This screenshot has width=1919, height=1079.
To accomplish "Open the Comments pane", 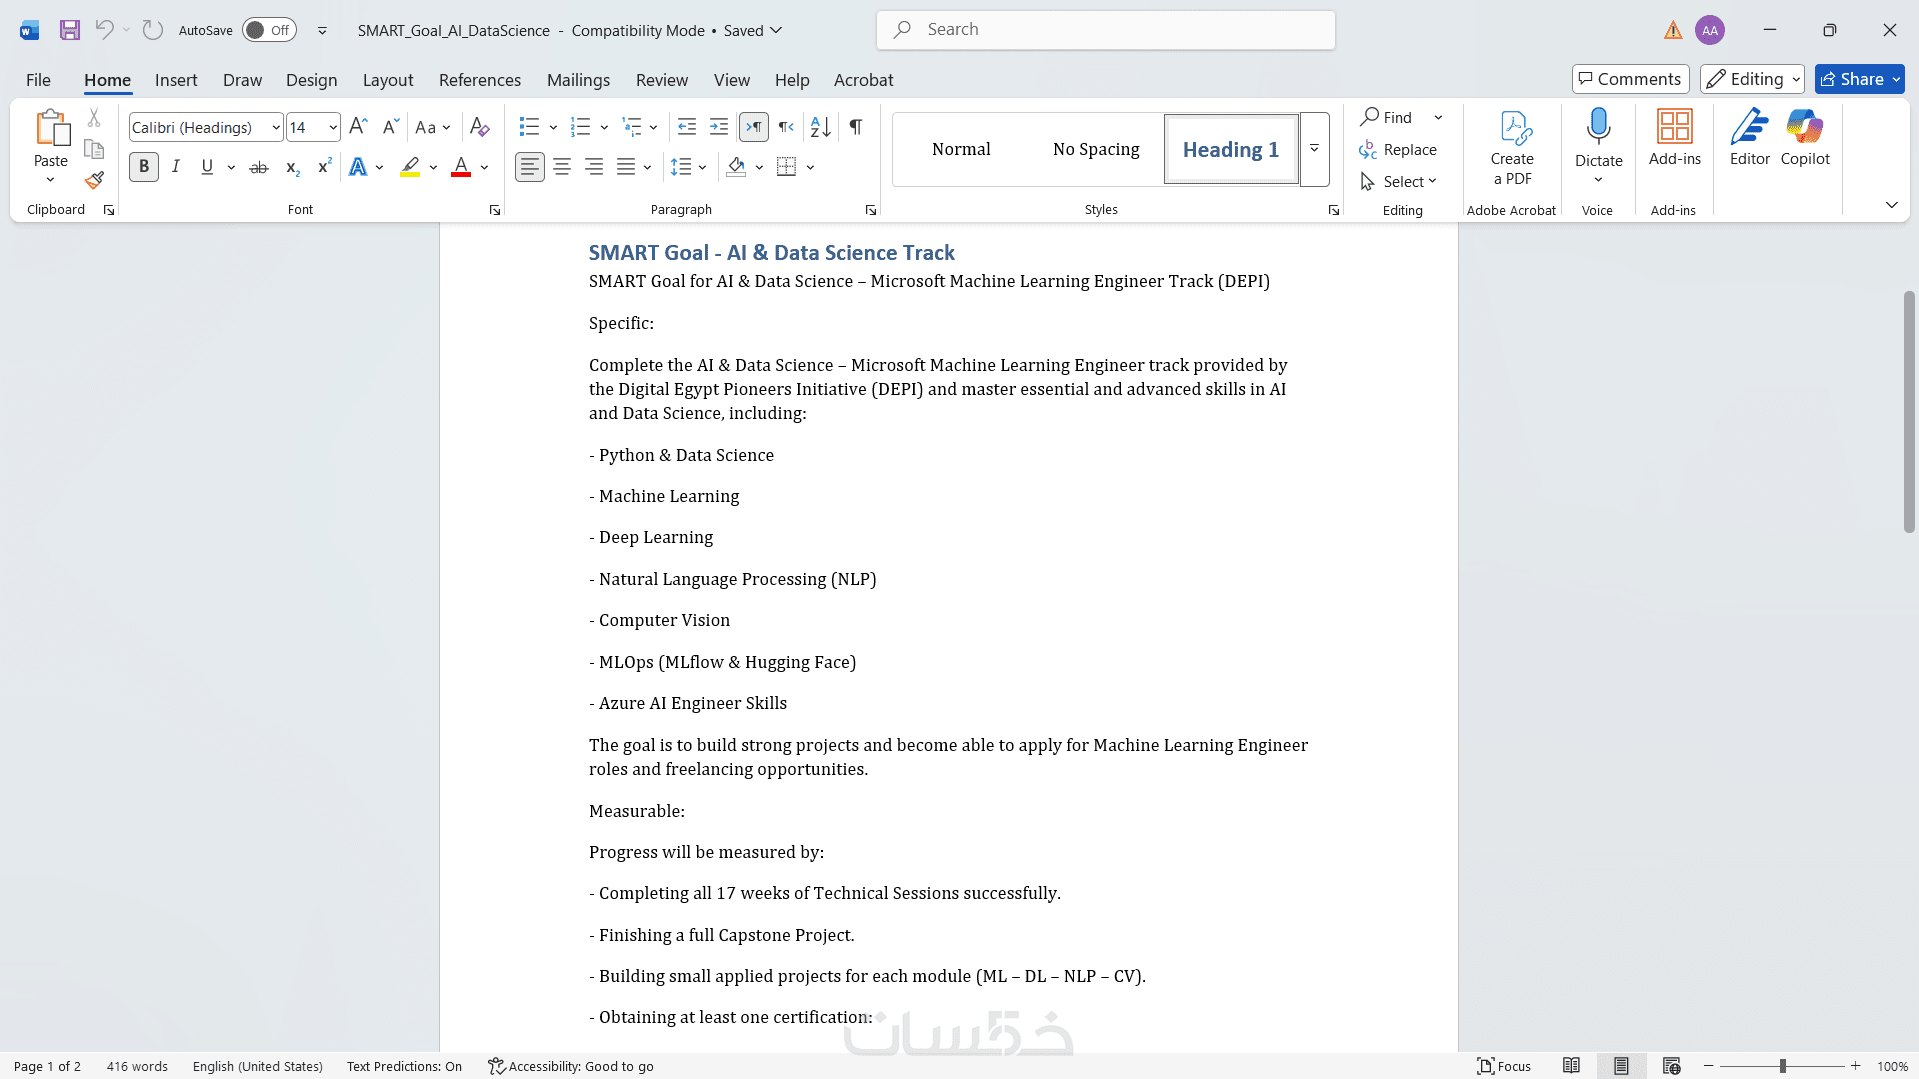I will pyautogui.click(x=1630, y=79).
